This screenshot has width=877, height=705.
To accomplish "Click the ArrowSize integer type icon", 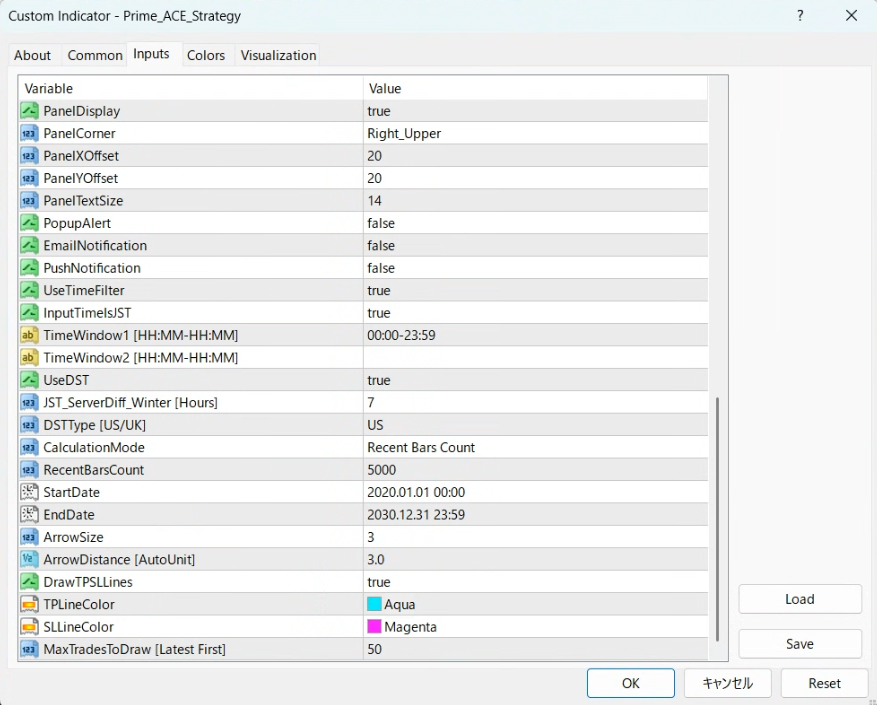I will click(29, 537).
